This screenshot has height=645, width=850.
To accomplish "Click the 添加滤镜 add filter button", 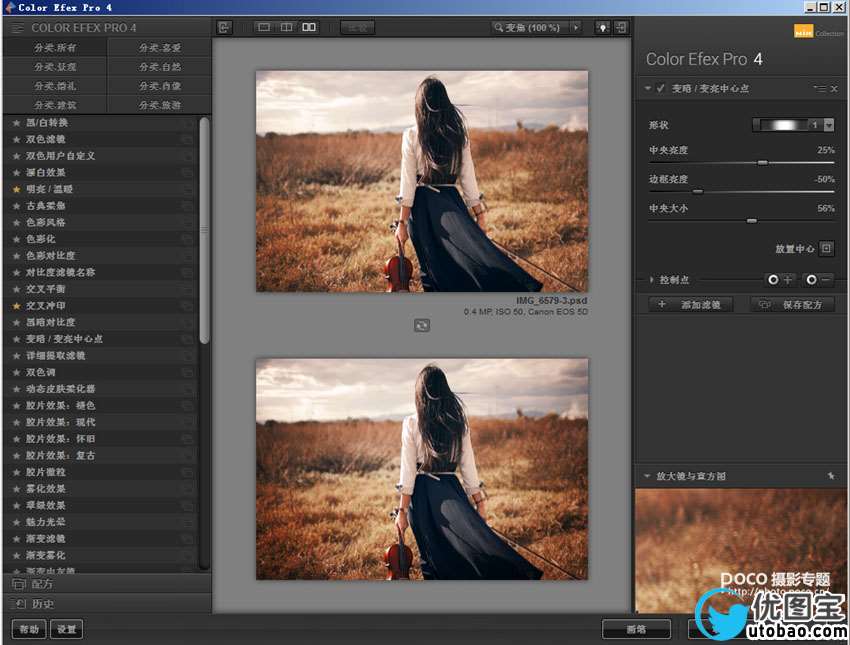I will tap(691, 305).
